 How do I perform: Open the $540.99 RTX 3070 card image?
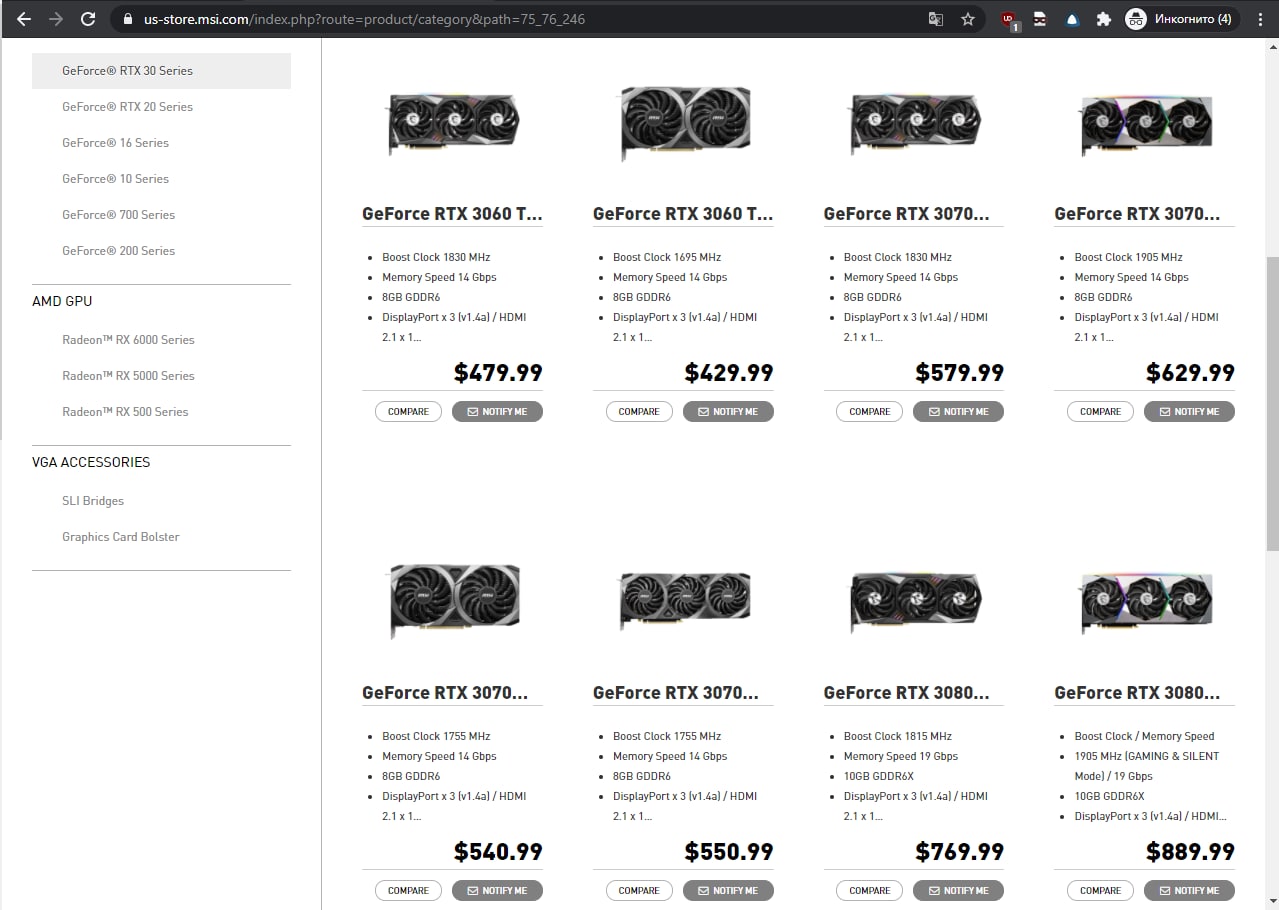click(x=454, y=599)
